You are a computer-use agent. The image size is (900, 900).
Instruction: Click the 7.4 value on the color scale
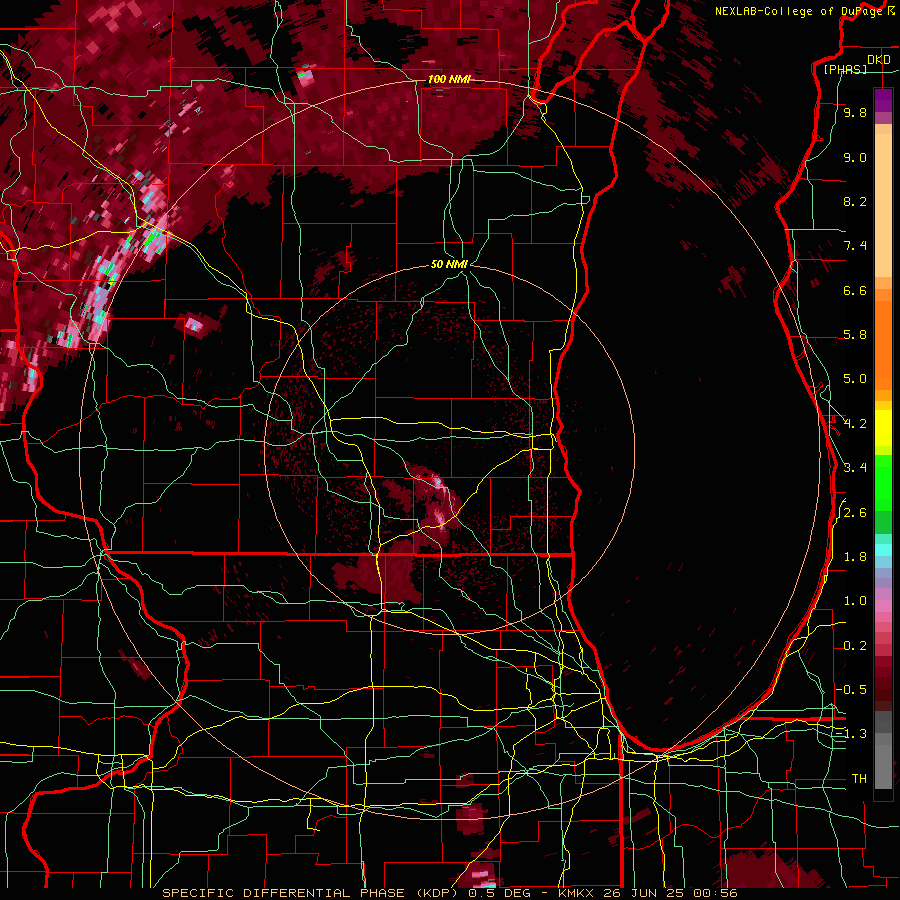pyautogui.click(x=855, y=246)
